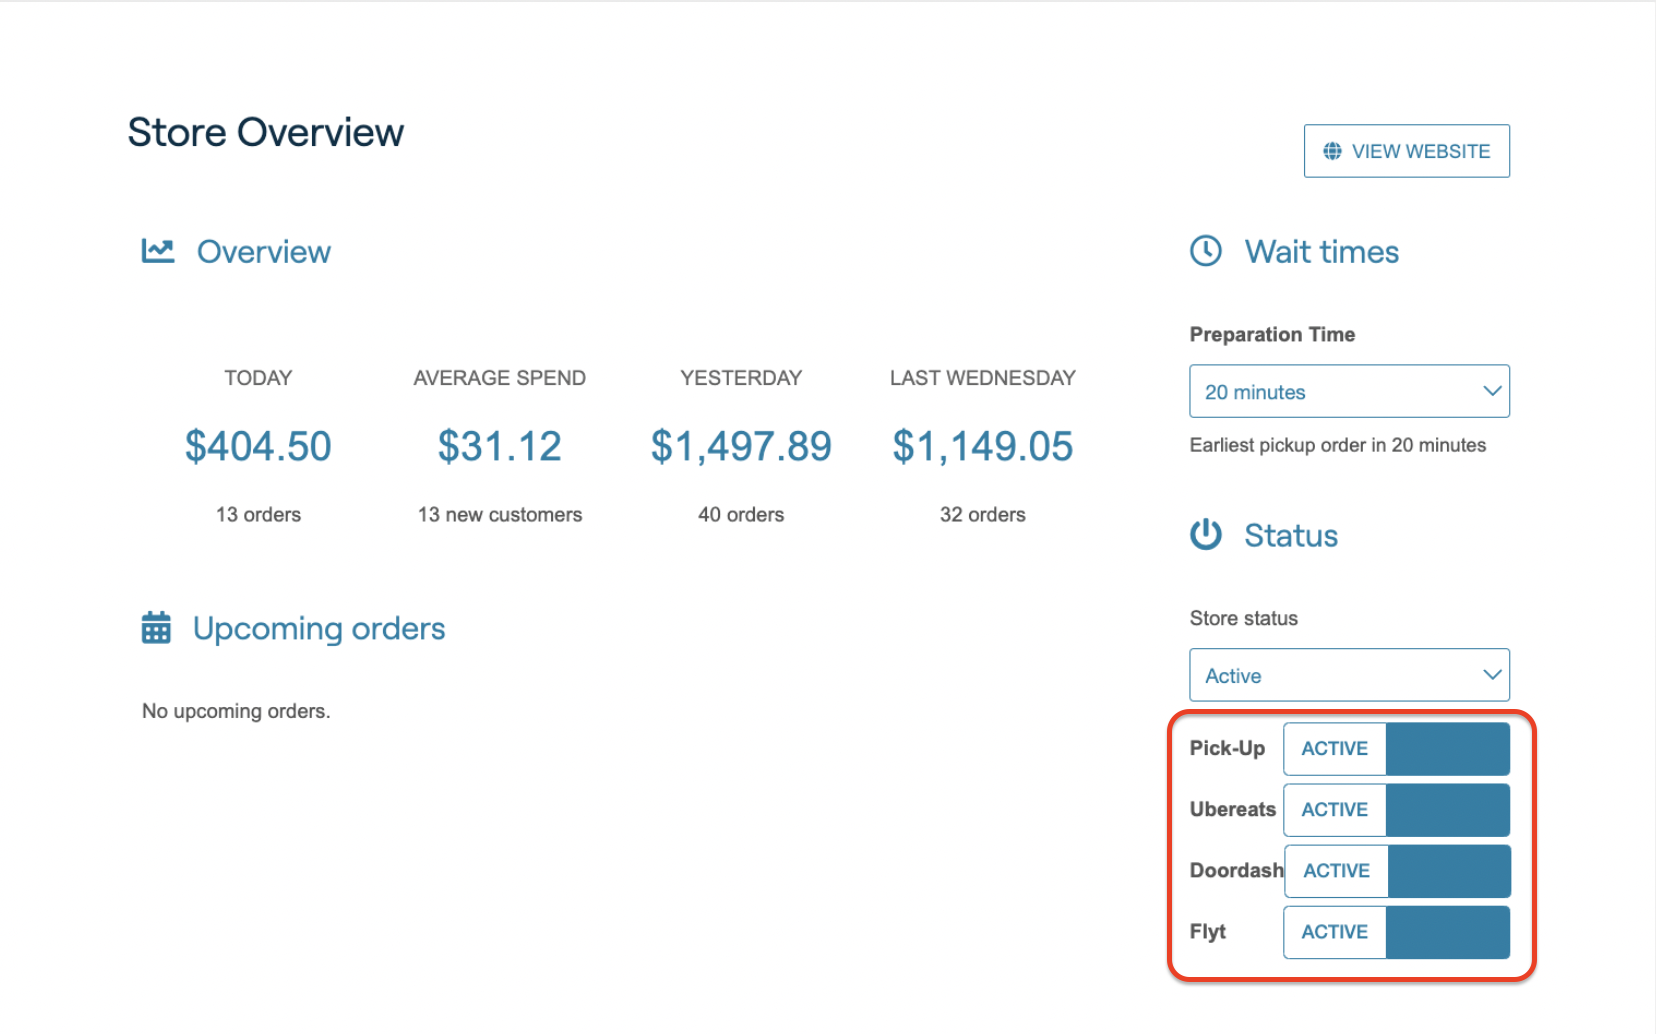Click the Wait times section heading
Screen dimensions: 1656x1034
tap(1321, 252)
